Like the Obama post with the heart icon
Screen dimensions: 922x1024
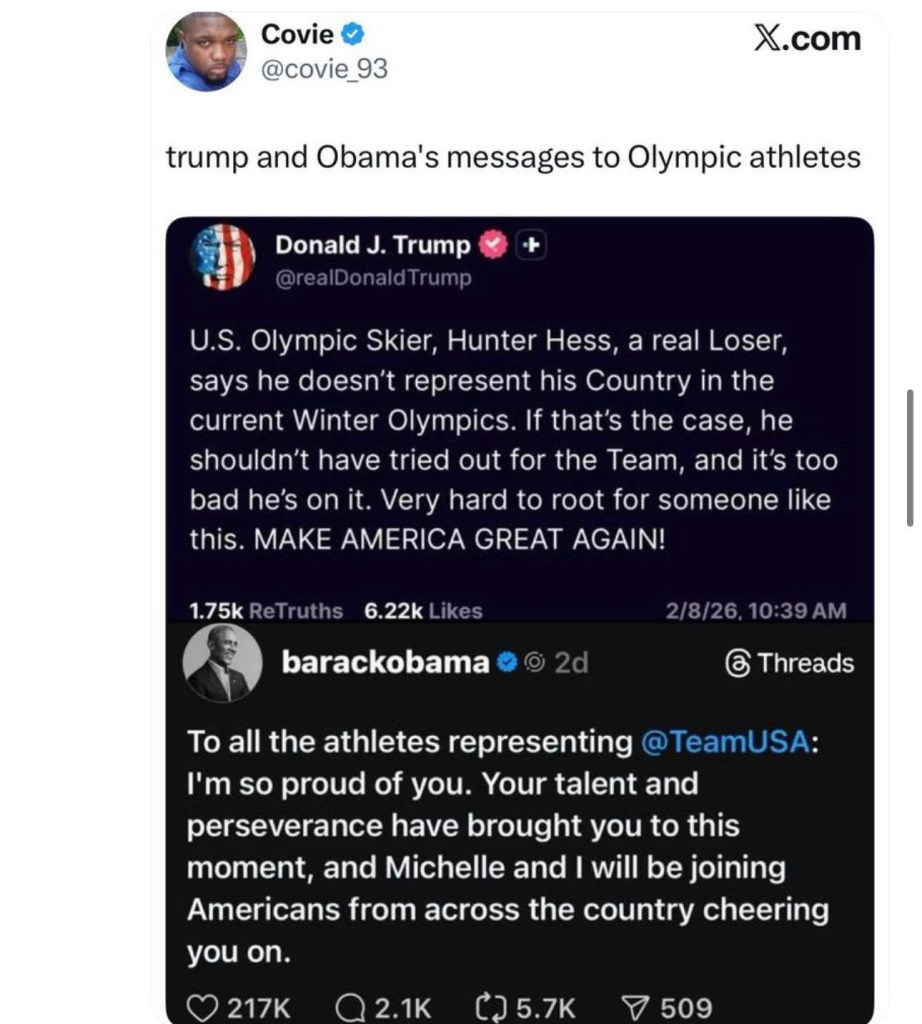(x=205, y=1008)
